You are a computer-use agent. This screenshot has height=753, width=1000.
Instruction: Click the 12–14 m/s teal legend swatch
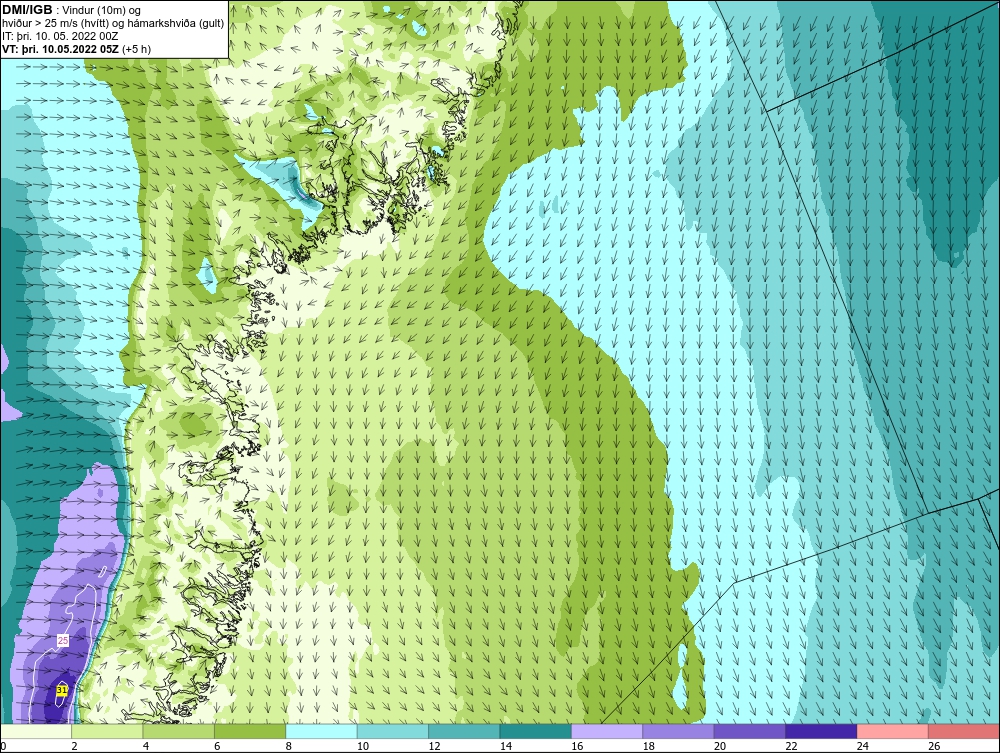[x=464, y=731]
